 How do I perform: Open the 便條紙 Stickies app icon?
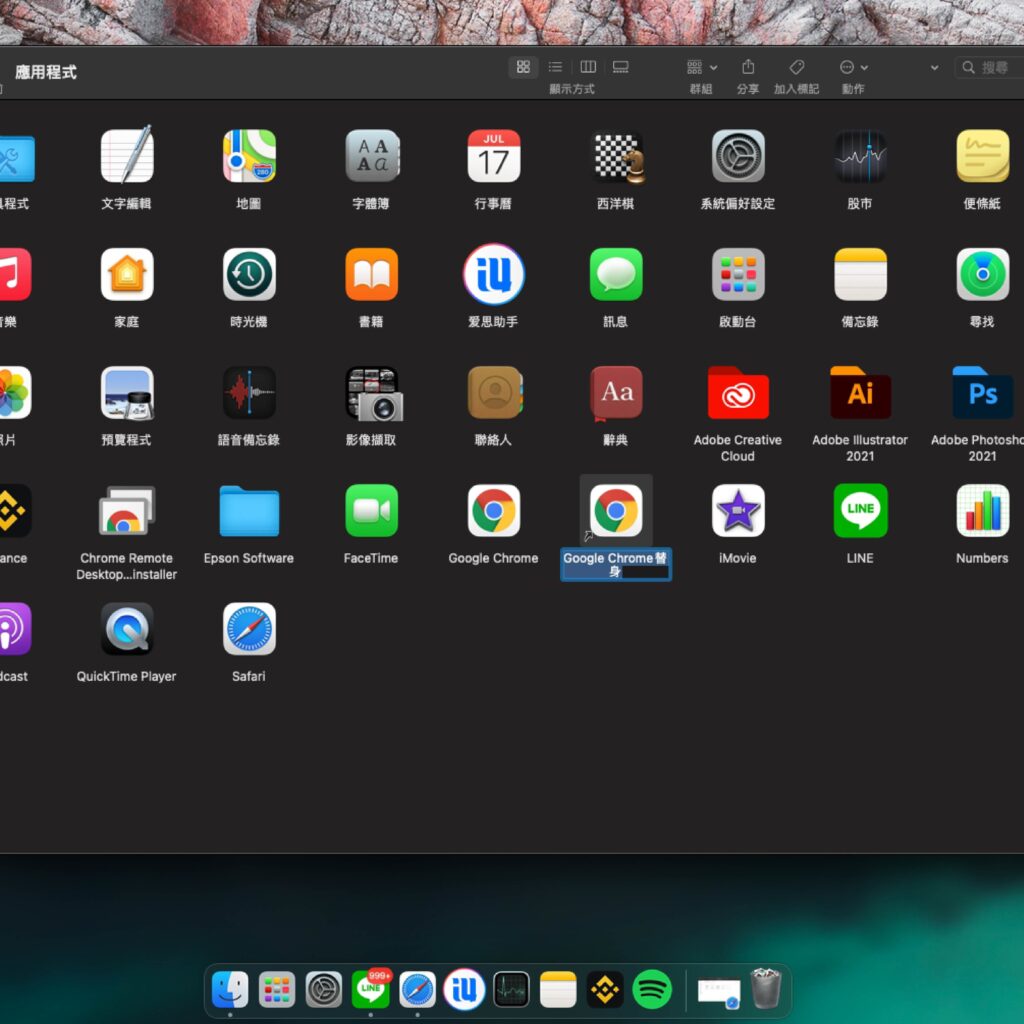coord(983,157)
